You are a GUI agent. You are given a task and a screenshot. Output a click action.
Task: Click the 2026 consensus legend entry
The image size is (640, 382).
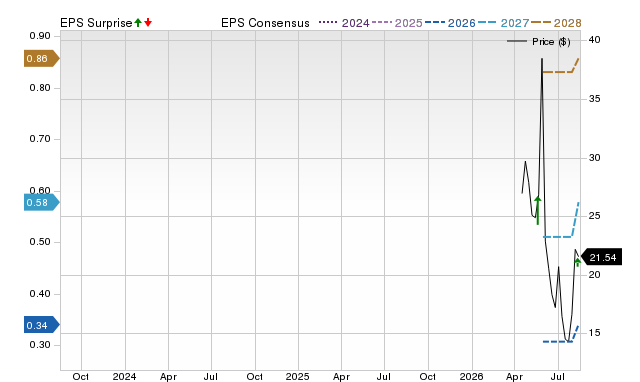pos(450,23)
